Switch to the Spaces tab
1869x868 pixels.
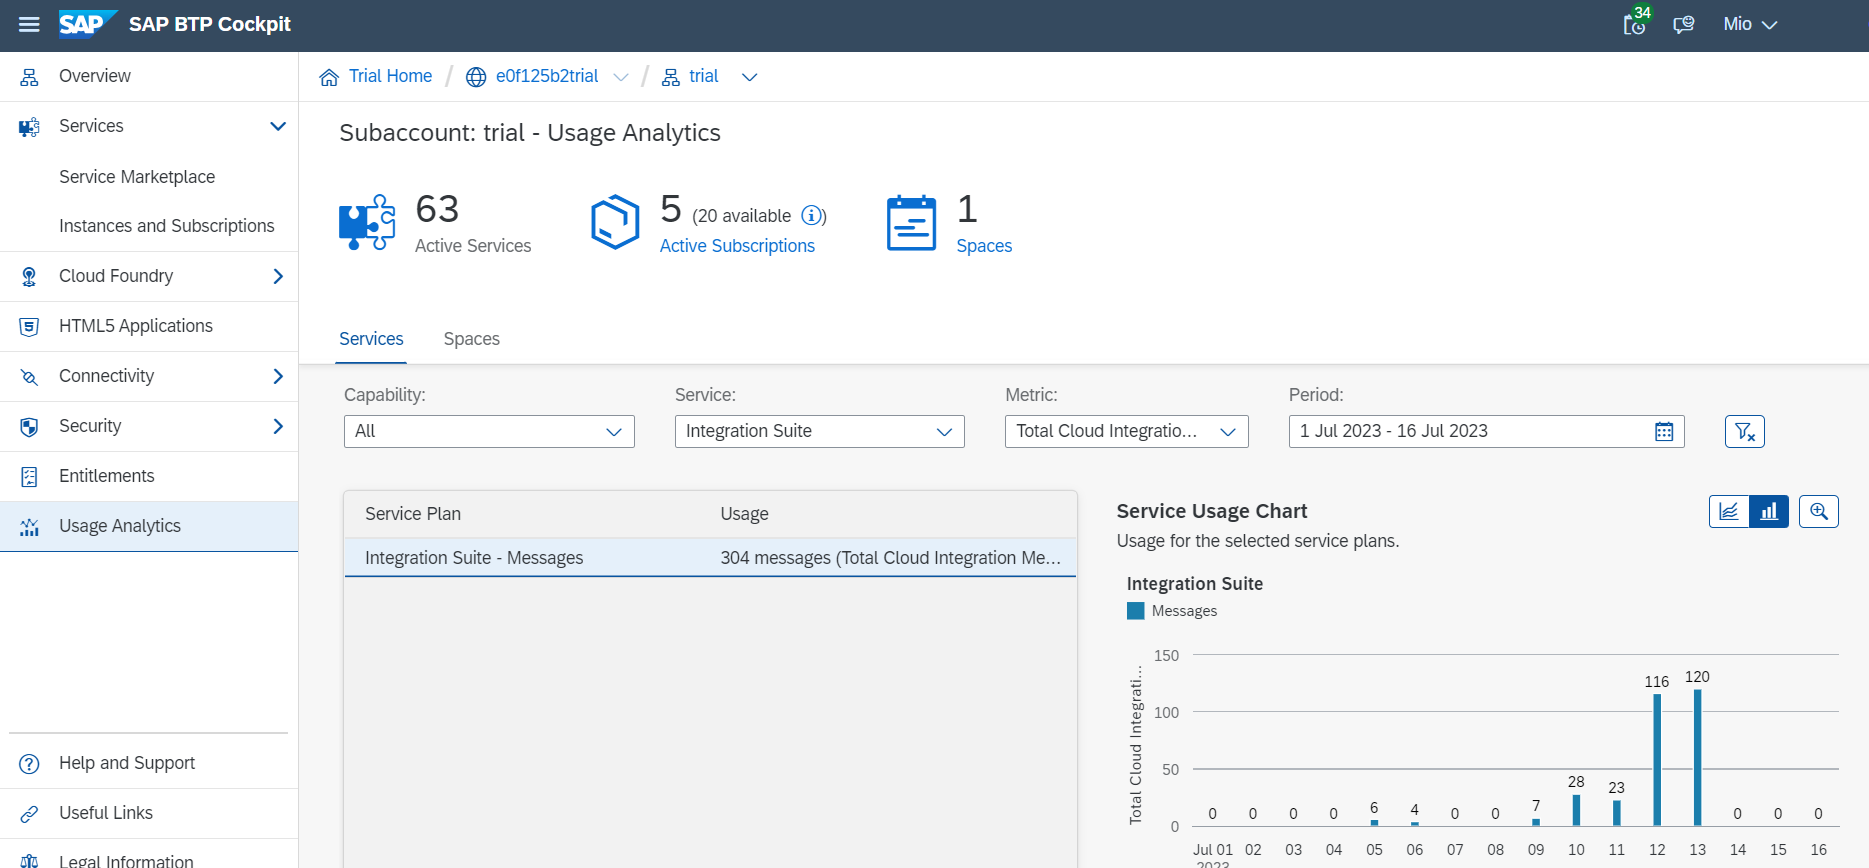click(472, 339)
